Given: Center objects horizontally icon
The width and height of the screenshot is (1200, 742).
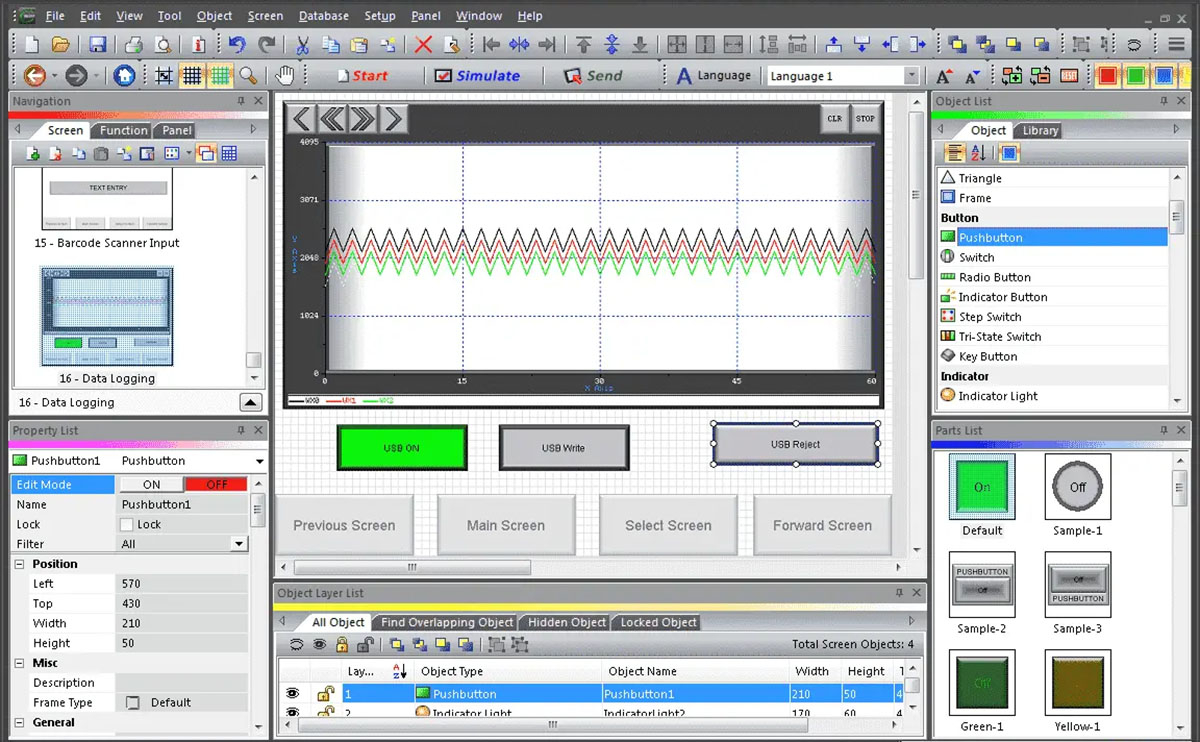Looking at the screenshot, I should 519,44.
